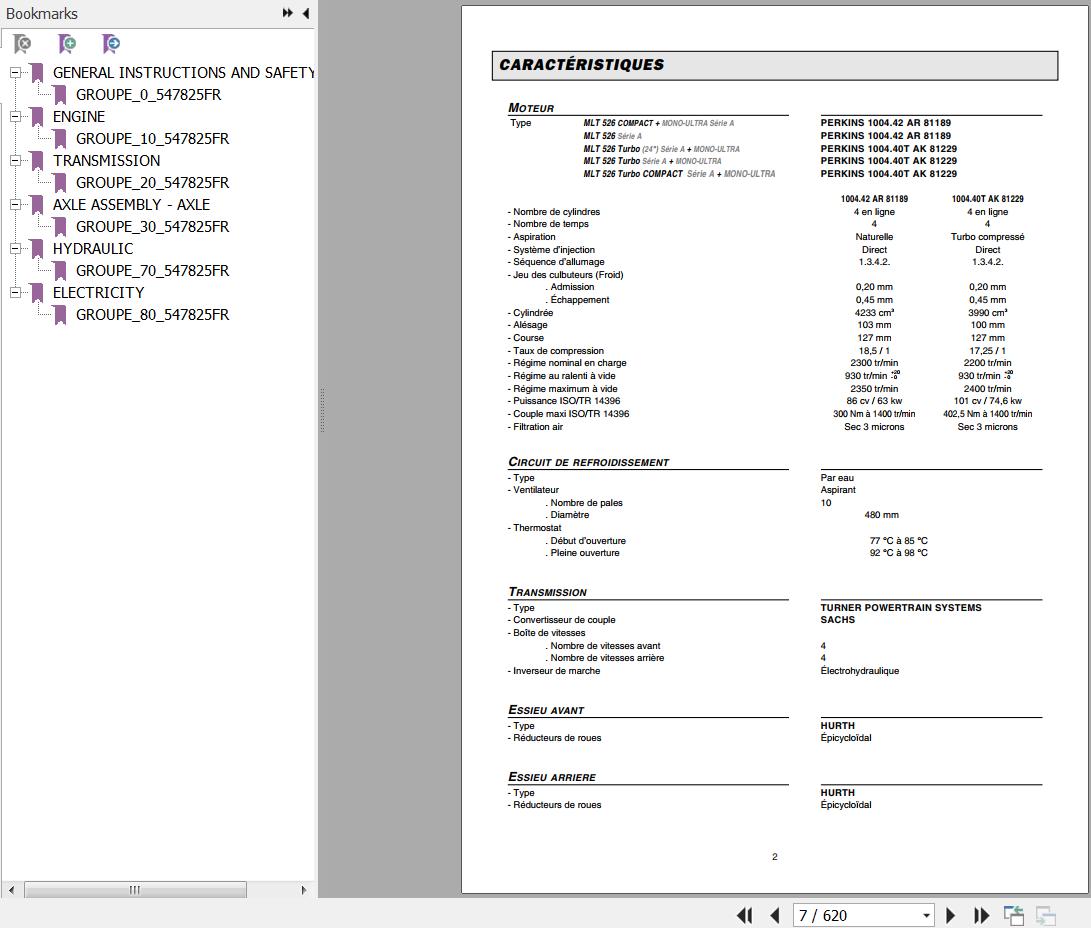
Task: Click the bookmark icon beside GROUPE_80_547825FR
Action: [61, 315]
